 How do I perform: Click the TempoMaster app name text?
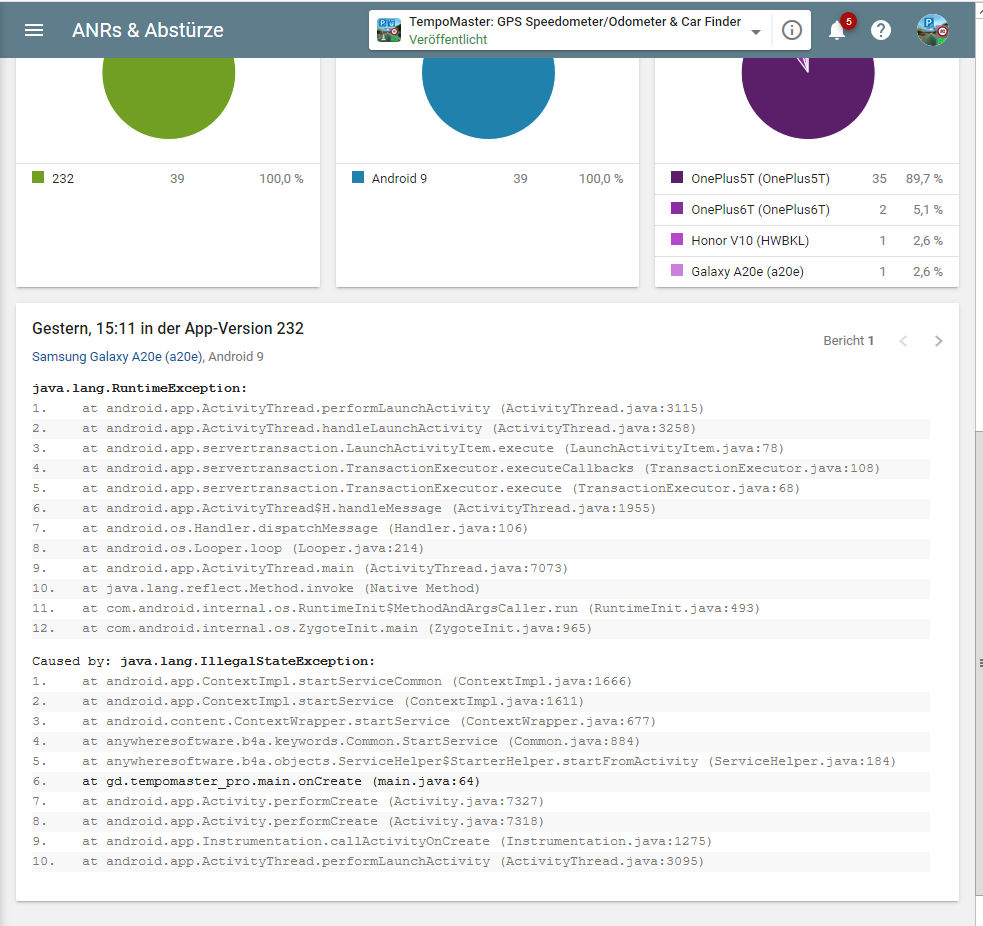pos(575,21)
